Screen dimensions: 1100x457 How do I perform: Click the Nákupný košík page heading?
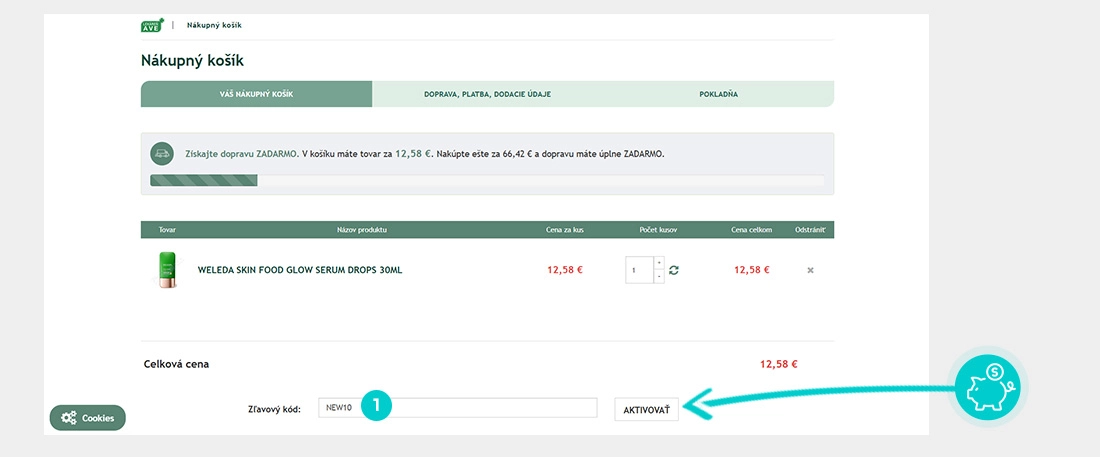click(x=192, y=61)
